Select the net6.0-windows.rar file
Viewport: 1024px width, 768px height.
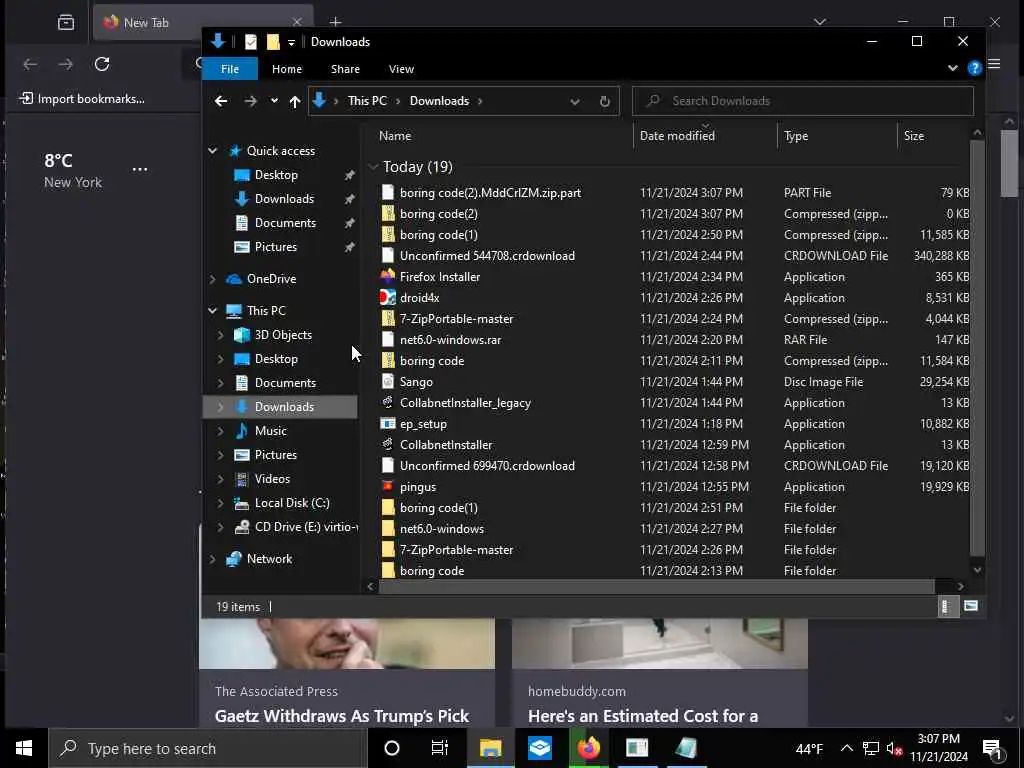point(450,340)
